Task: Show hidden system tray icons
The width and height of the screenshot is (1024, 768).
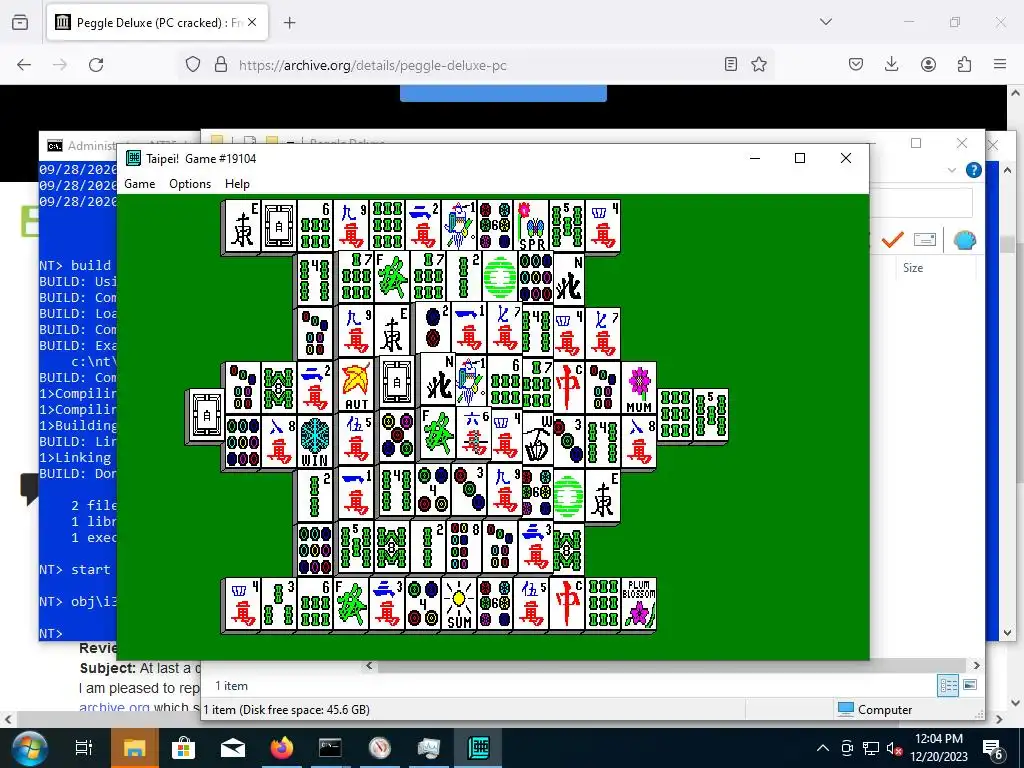Action: point(823,748)
